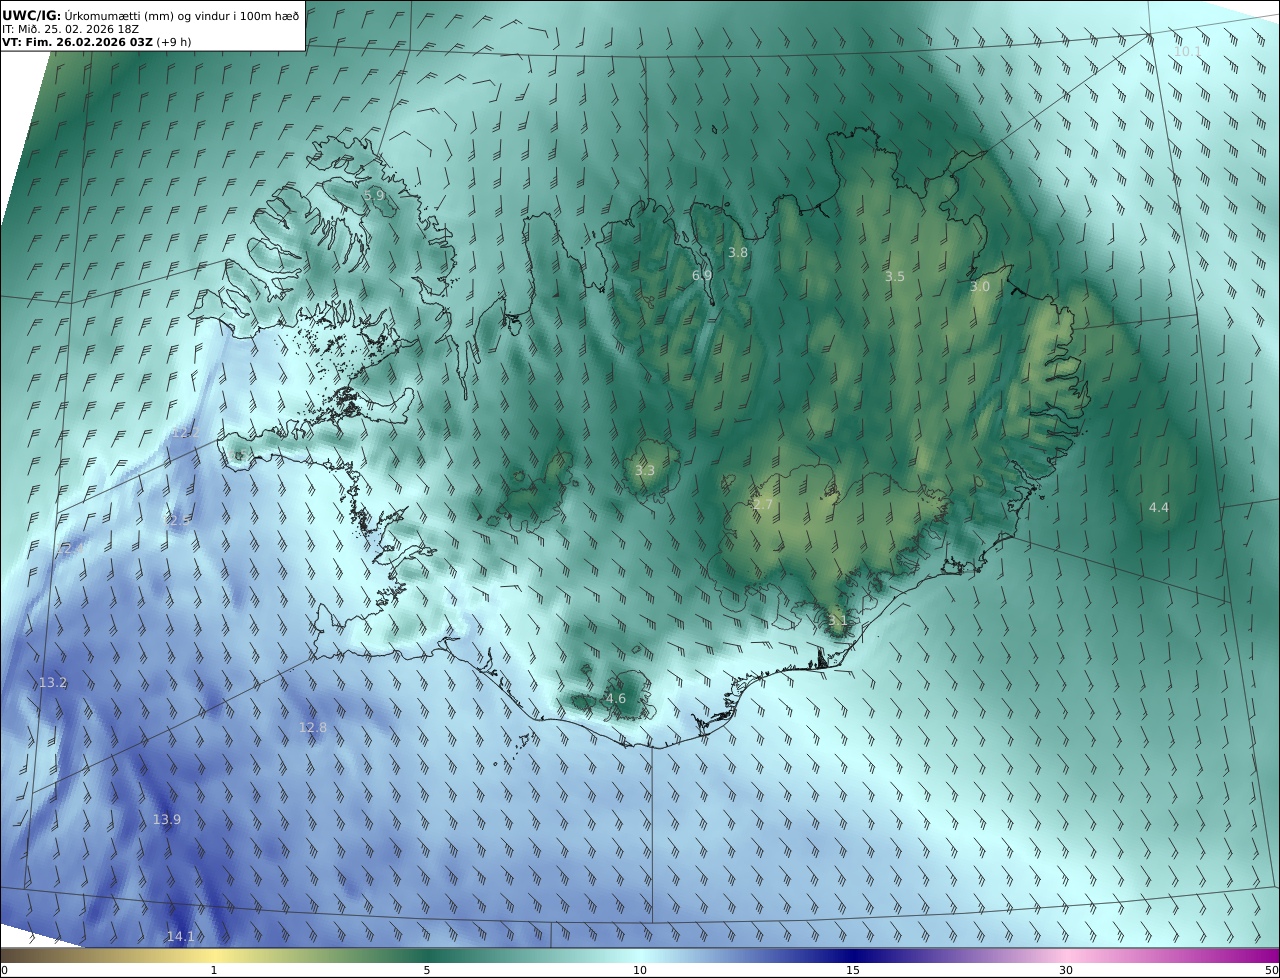Image resolution: width=1280 pixels, height=978 pixels.
Task: Click the 4.4 value off the east coast
Action: point(1158,508)
